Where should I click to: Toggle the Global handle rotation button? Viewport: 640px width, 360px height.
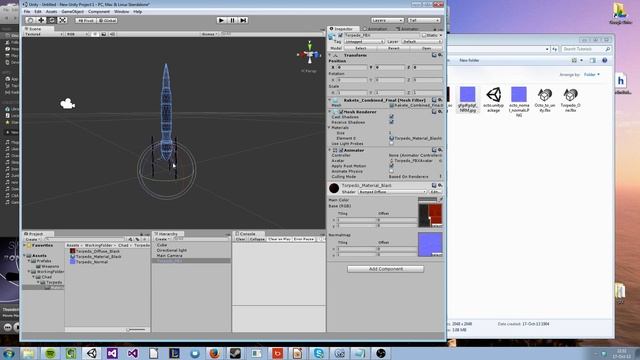pos(107,20)
